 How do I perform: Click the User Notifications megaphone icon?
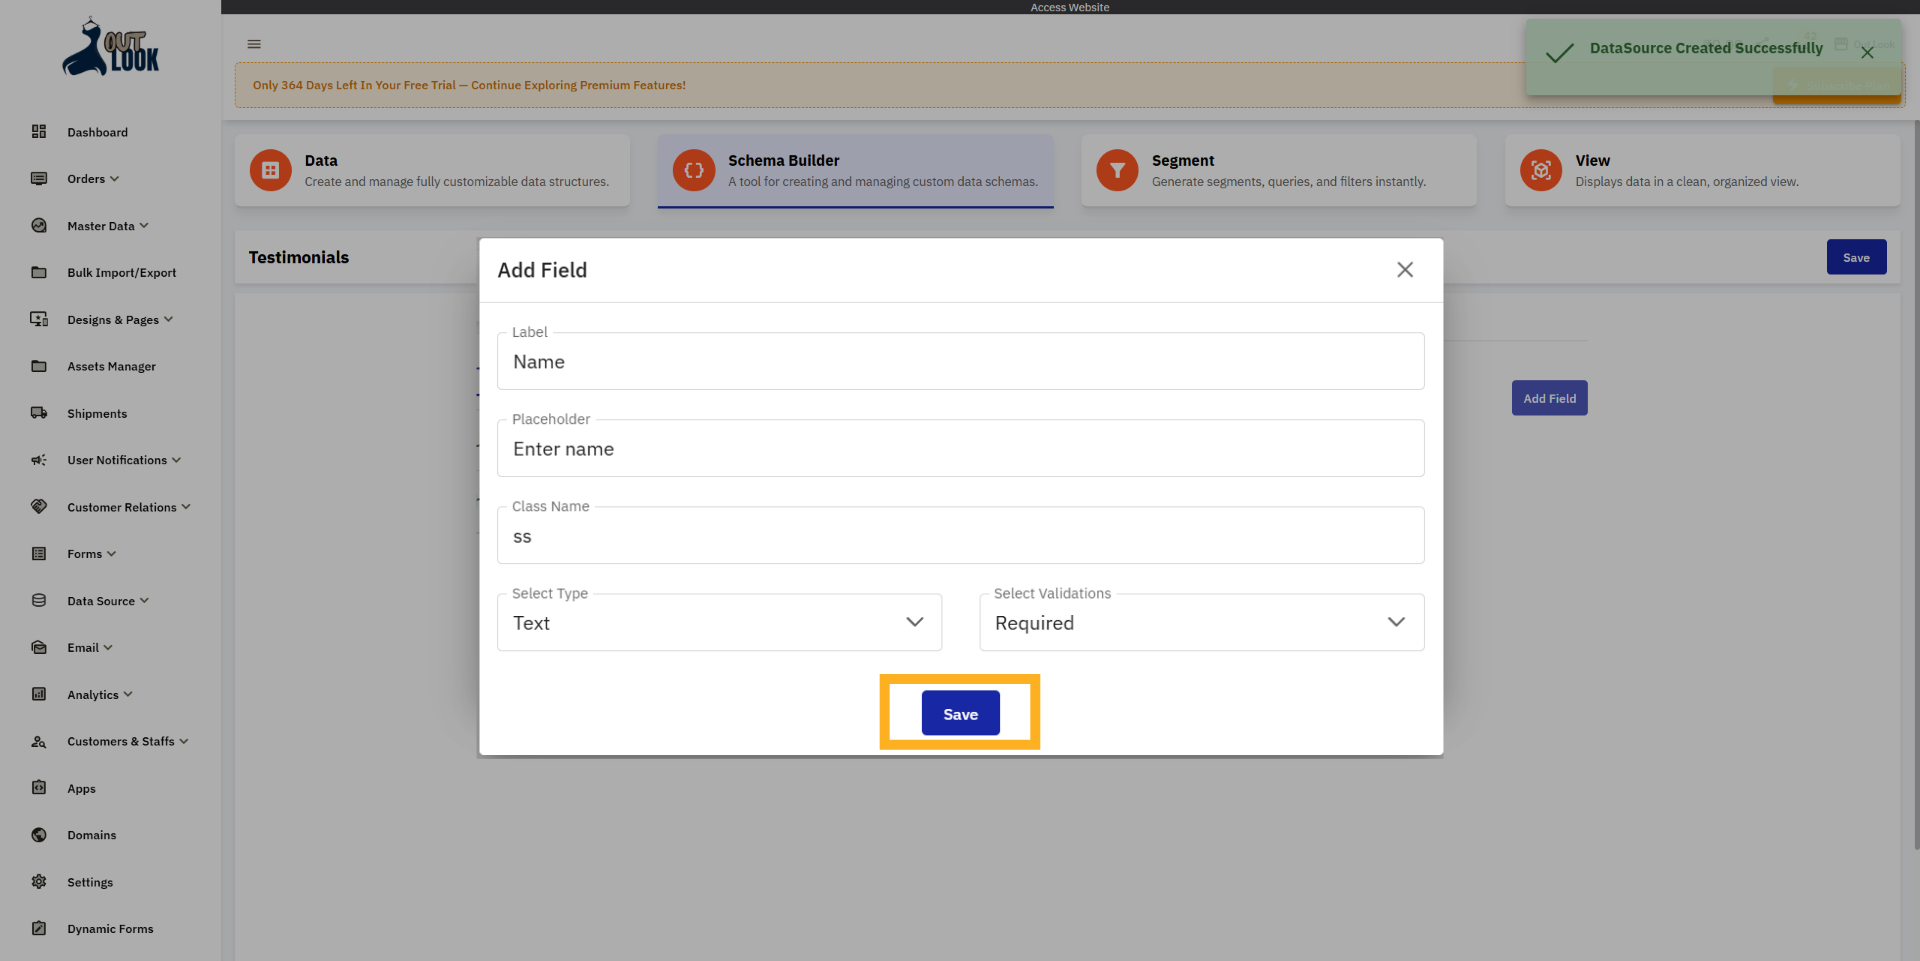(x=39, y=460)
